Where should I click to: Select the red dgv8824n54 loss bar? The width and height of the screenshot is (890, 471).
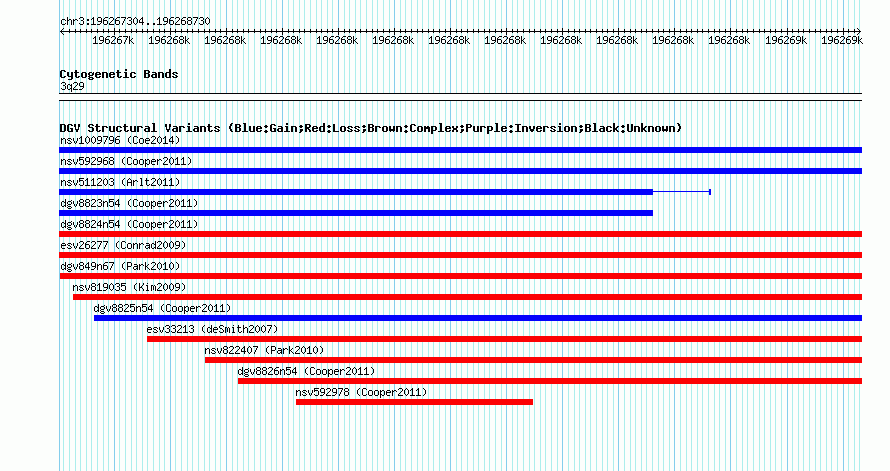click(460, 234)
